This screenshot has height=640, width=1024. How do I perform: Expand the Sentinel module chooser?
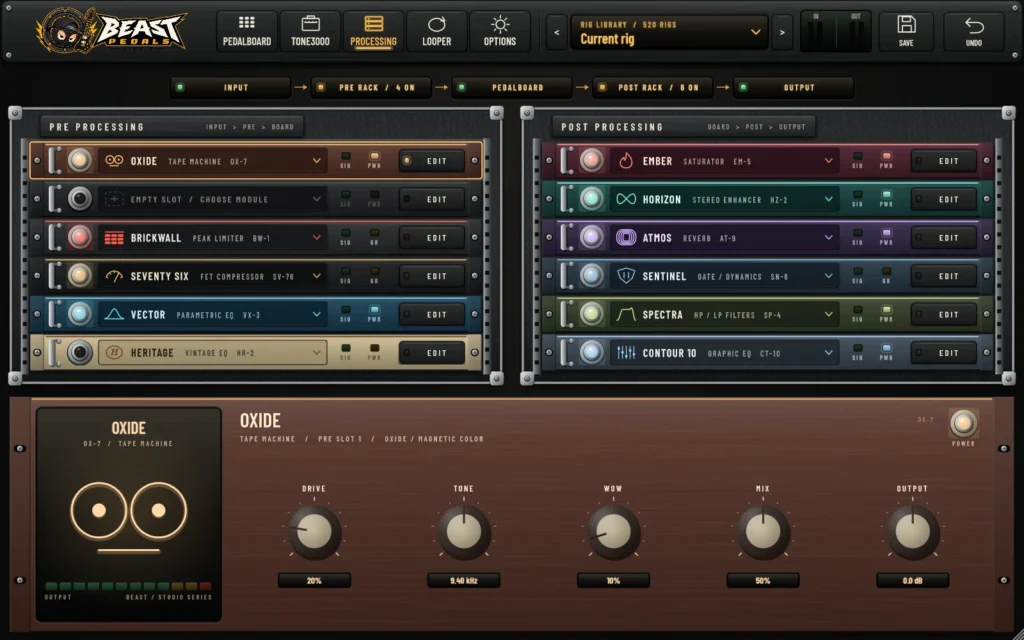[829, 276]
